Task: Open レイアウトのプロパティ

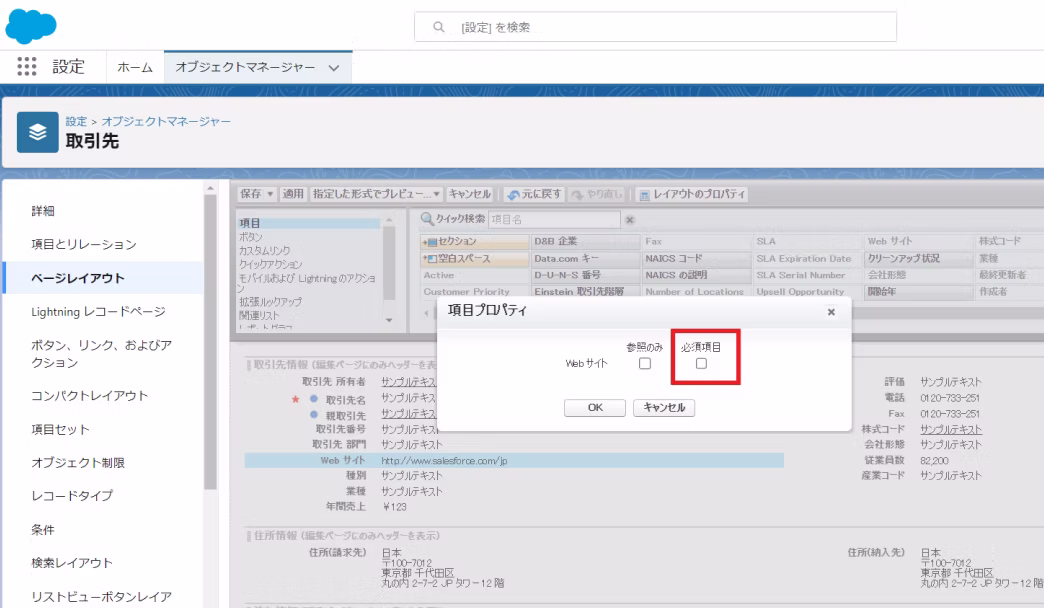Action: click(x=691, y=194)
